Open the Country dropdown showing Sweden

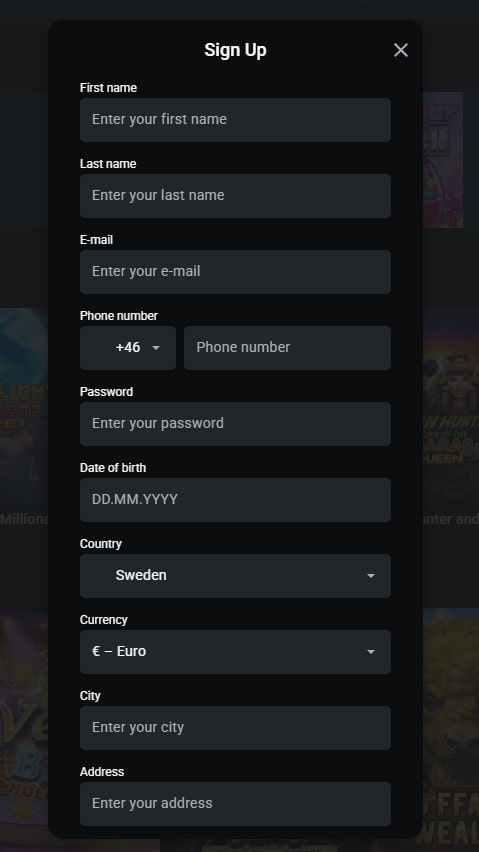click(235, 576)
